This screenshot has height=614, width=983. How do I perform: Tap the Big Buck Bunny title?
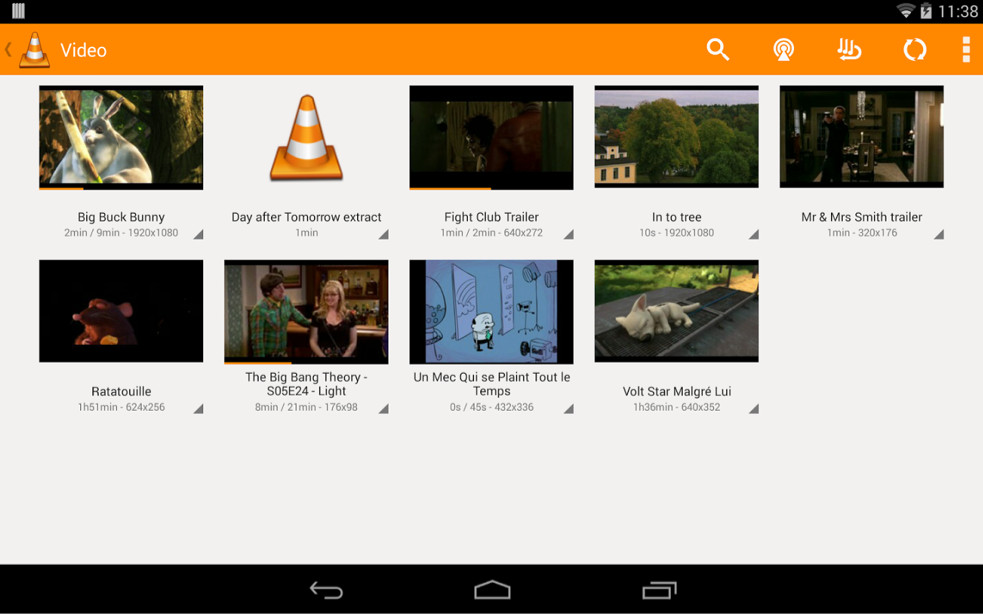(121, 217)
